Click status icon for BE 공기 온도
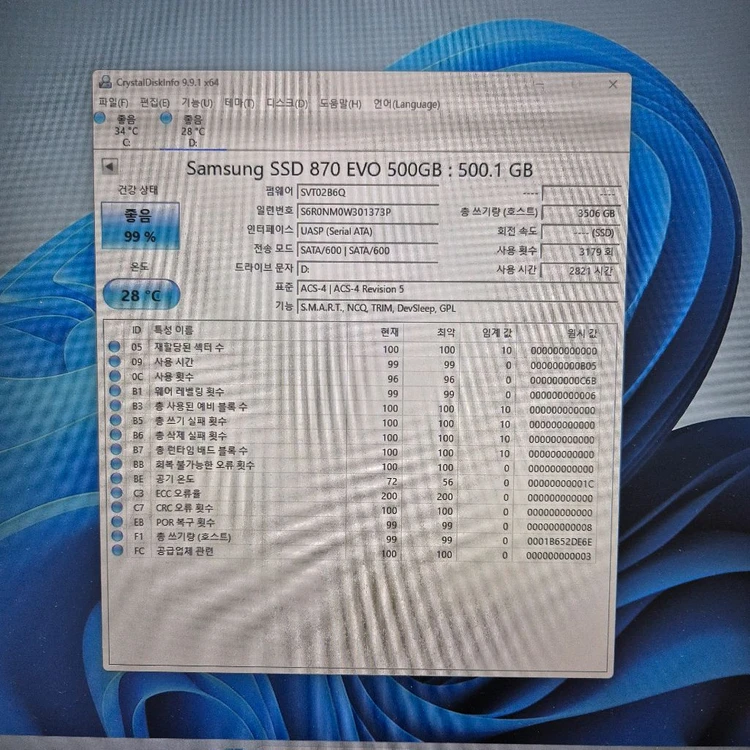 (x=117, y=478)
